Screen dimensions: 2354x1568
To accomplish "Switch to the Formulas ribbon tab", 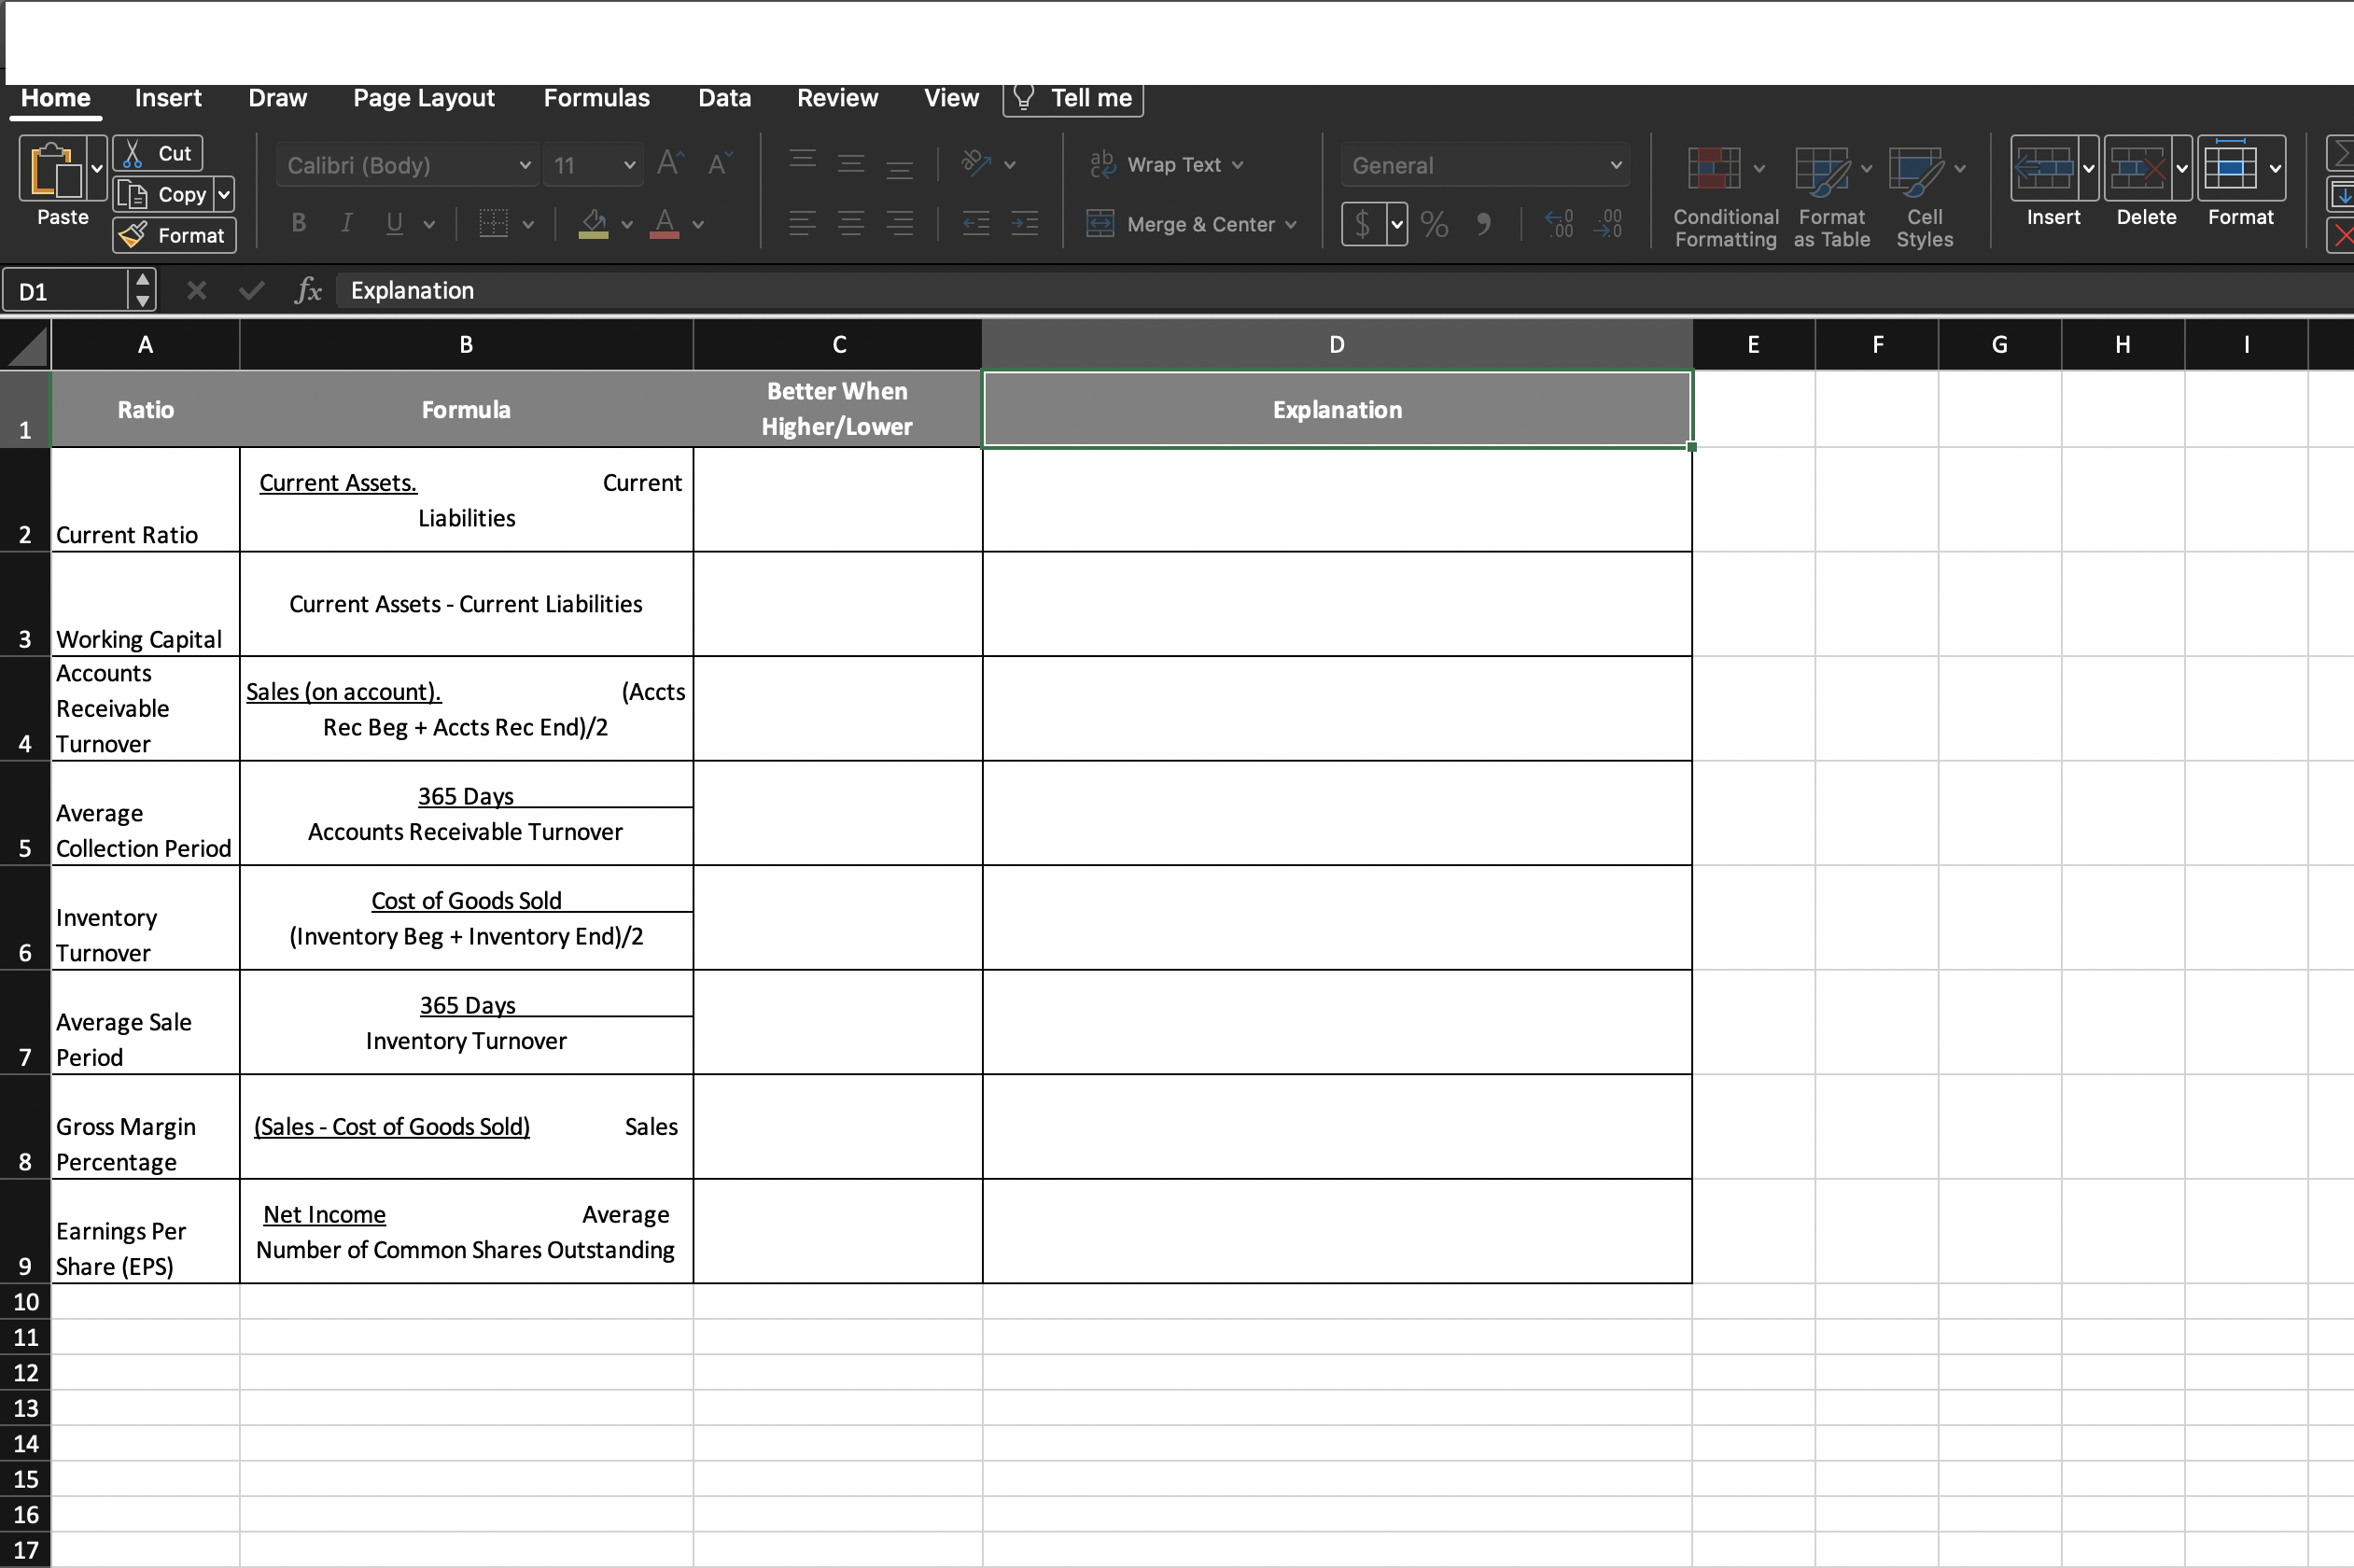I will point(596,97).
